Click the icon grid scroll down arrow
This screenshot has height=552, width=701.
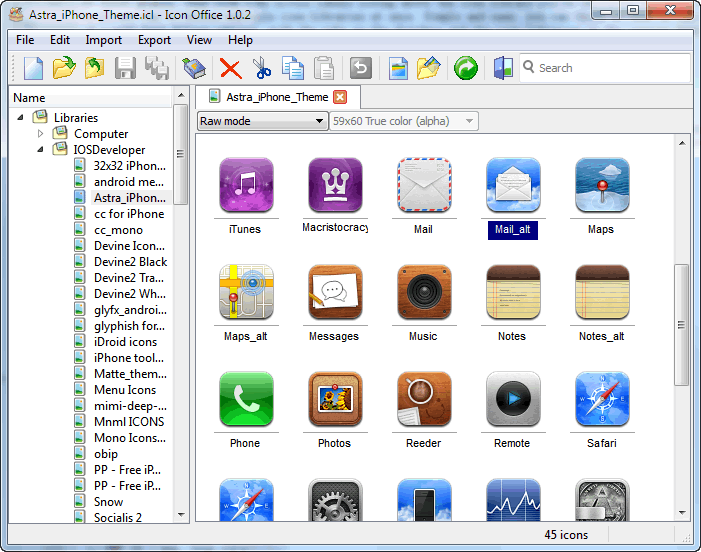coord(682,513)
